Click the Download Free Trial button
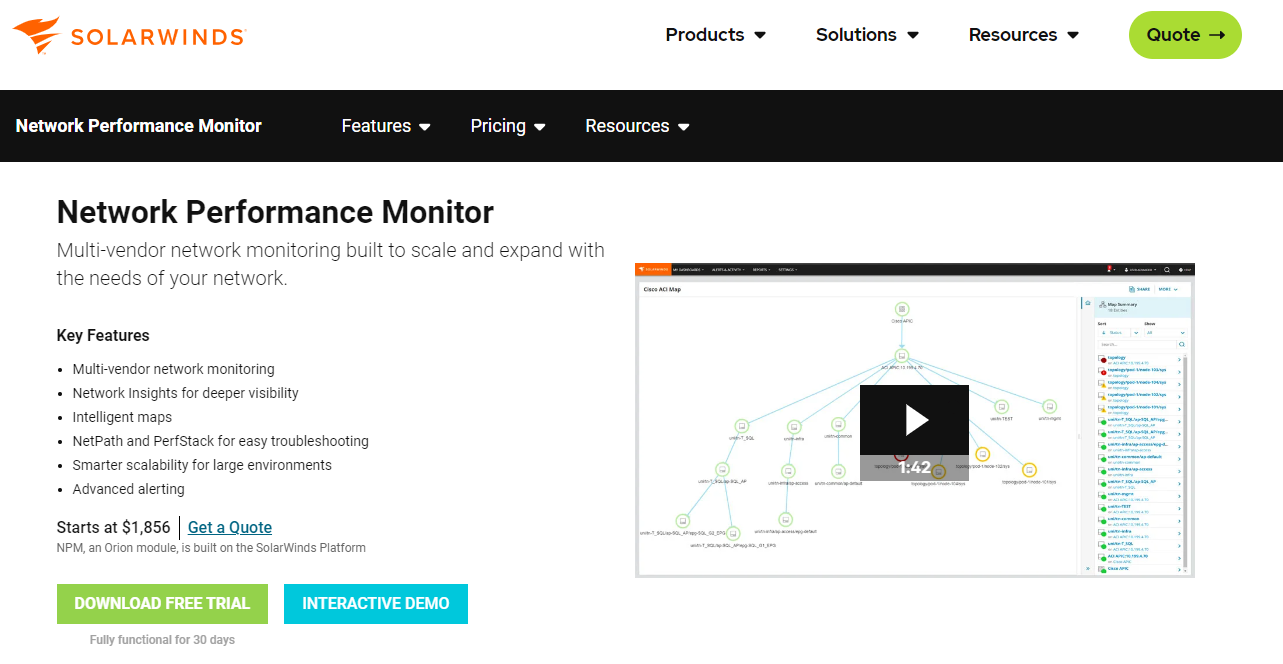The image size is (1283, 664). click(162, 604)
